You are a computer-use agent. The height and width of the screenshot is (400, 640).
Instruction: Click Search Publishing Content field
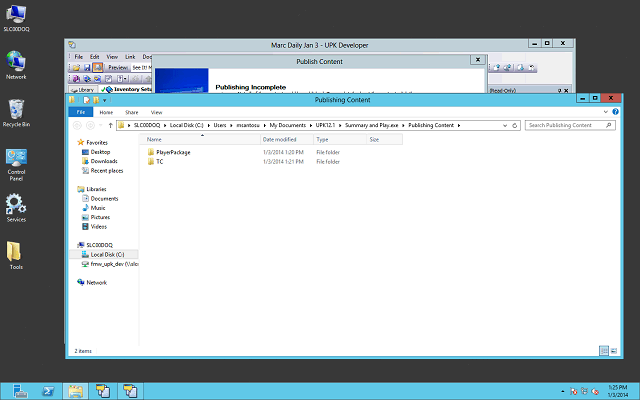pos(570,125)
